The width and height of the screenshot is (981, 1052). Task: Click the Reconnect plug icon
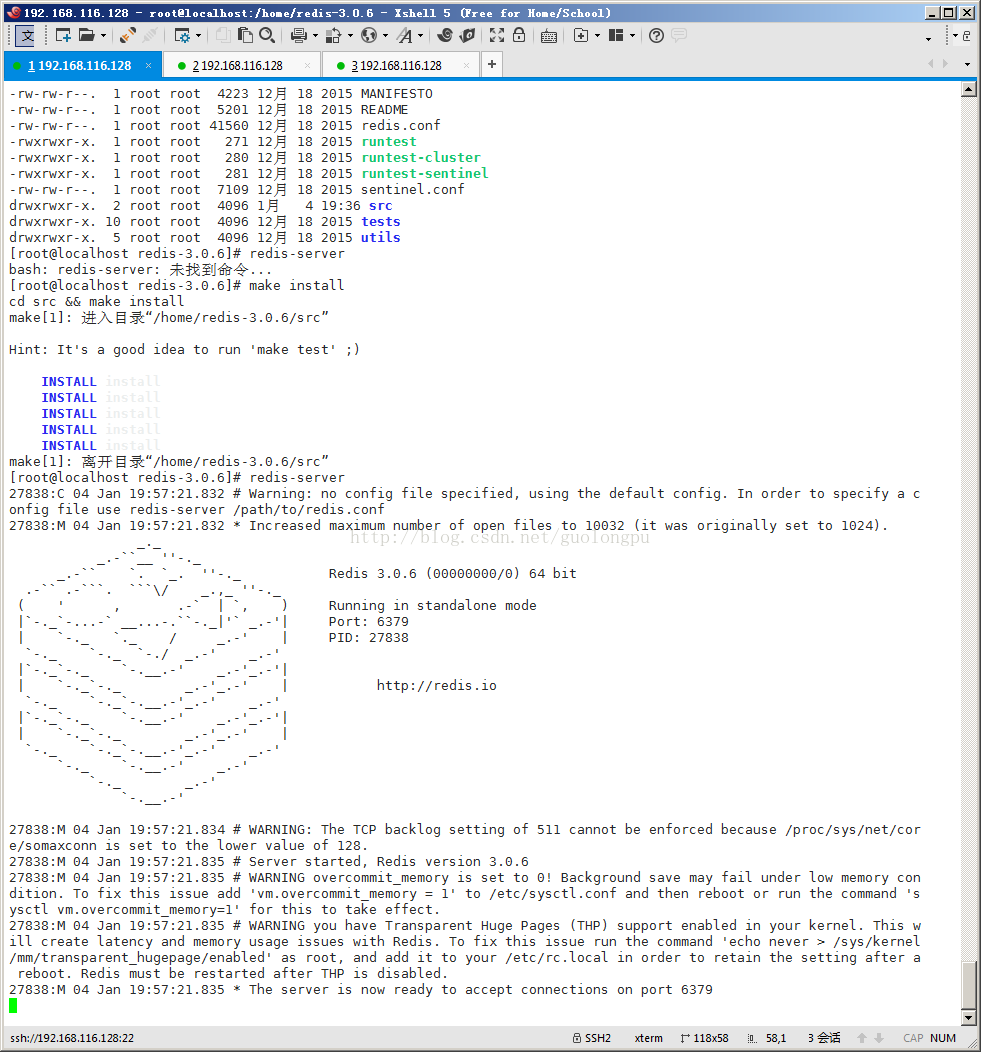point(127,36)
